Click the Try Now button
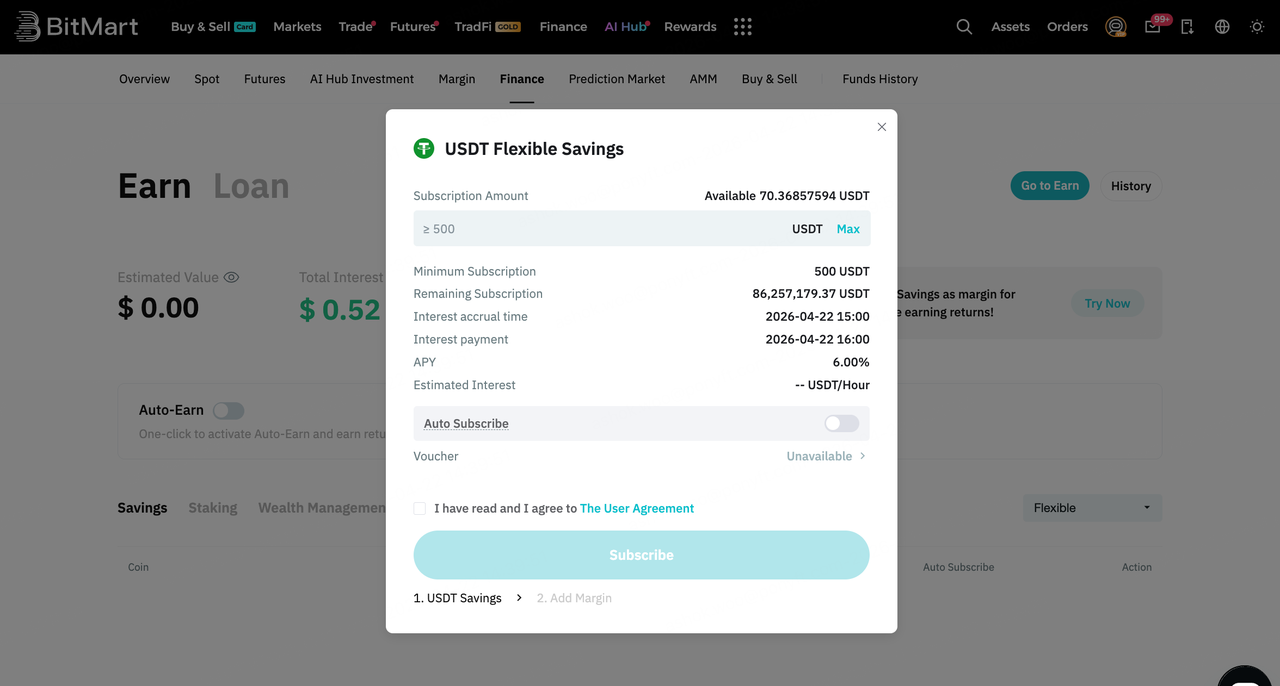The height and width of the screenshot is (686, 1280). [1107, 303]
